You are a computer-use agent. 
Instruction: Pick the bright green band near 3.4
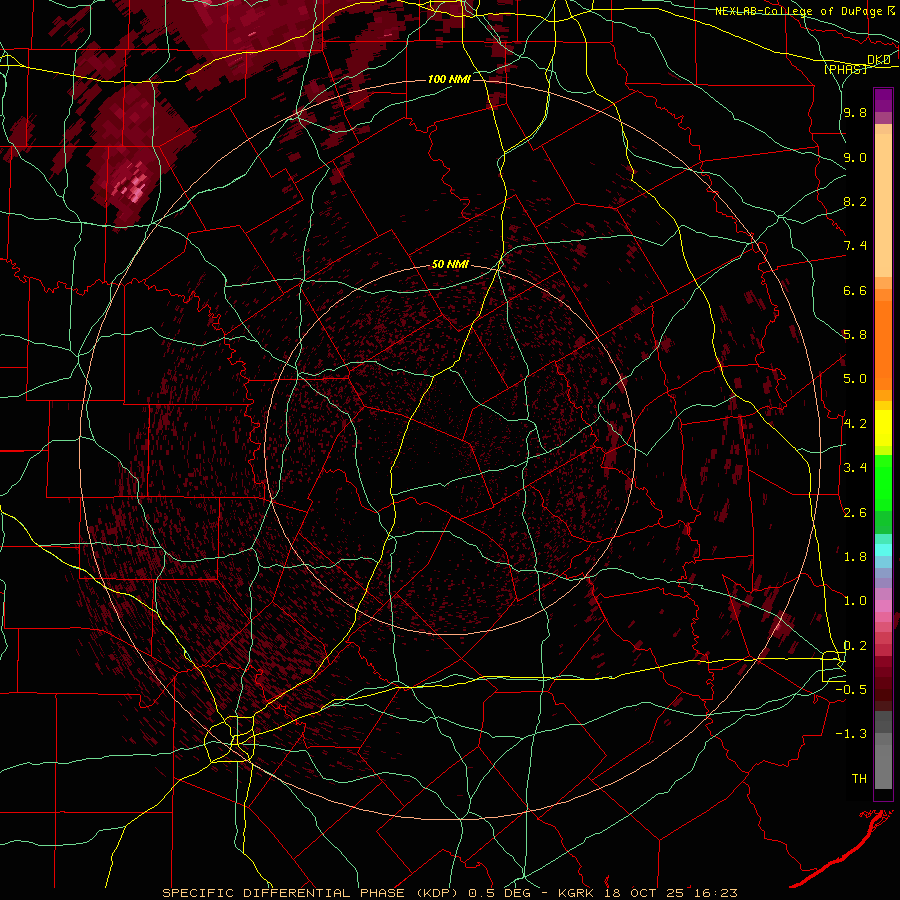click(883, 482)
